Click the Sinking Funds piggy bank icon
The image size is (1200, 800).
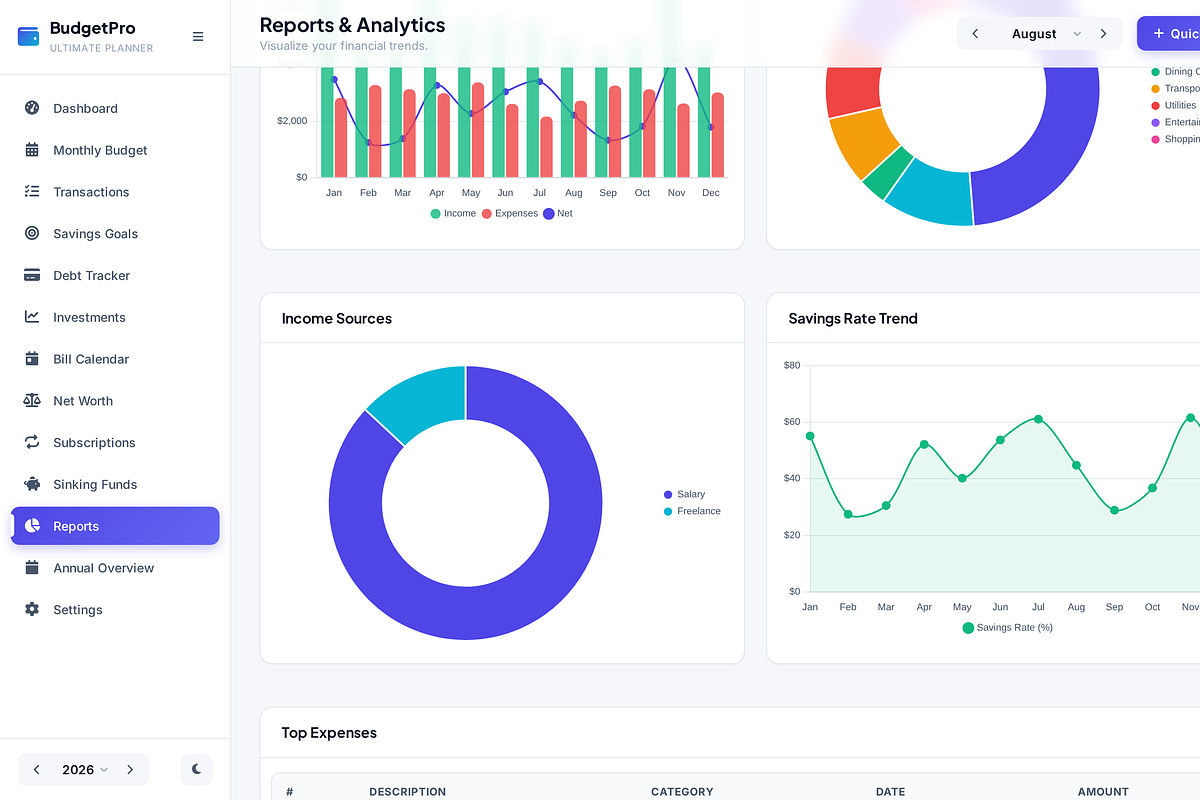click(32, 485)
